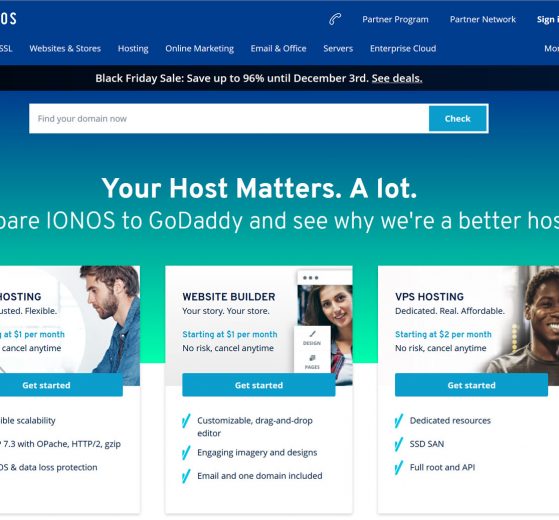Click 'No risk, cancel anytime' in Website Builder

point(228,348)
